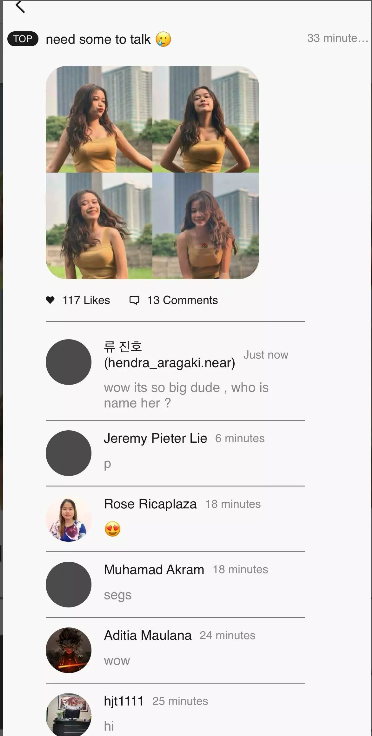372x736 pixels.
Task: Tap hendra_aragaki.near's grey avatar
Action: pos(68,362)
